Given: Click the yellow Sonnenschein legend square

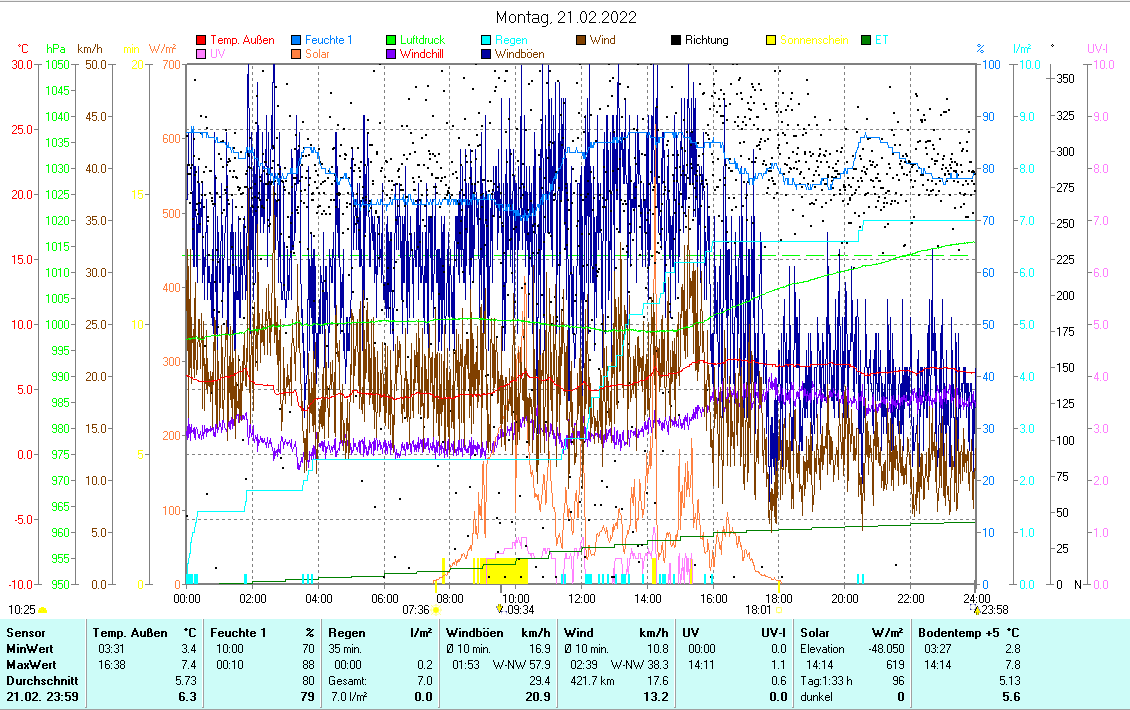Looking at the screenshot, I should (x=772, y=41).
